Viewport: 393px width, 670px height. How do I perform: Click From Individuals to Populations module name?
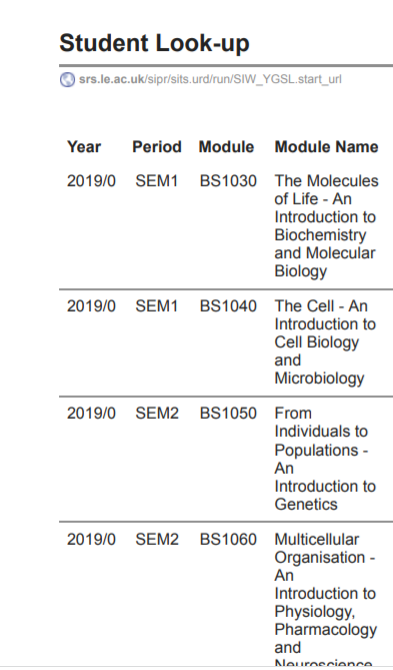click(x=325, y=458)
